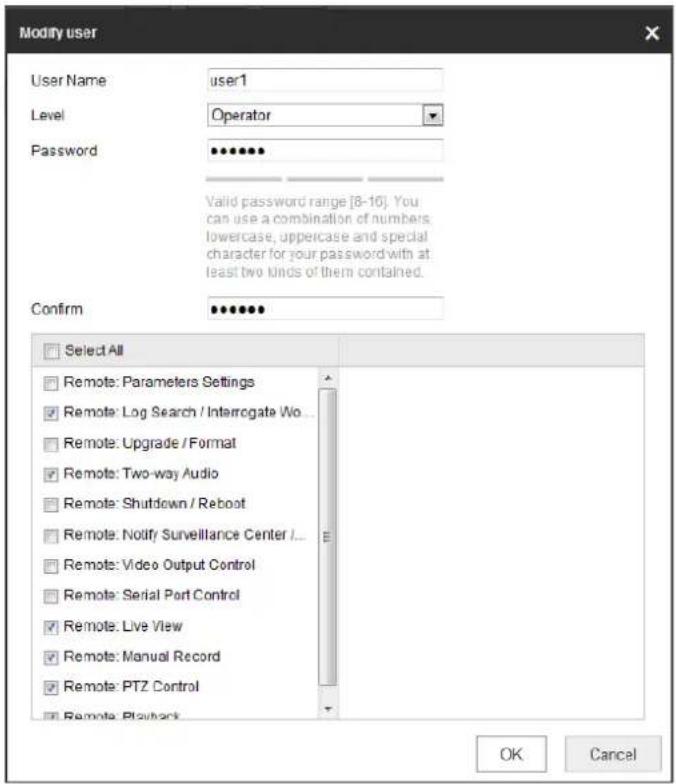Uncheck Remote: Live View permission

pyautogui.click(x=50, y=627)
